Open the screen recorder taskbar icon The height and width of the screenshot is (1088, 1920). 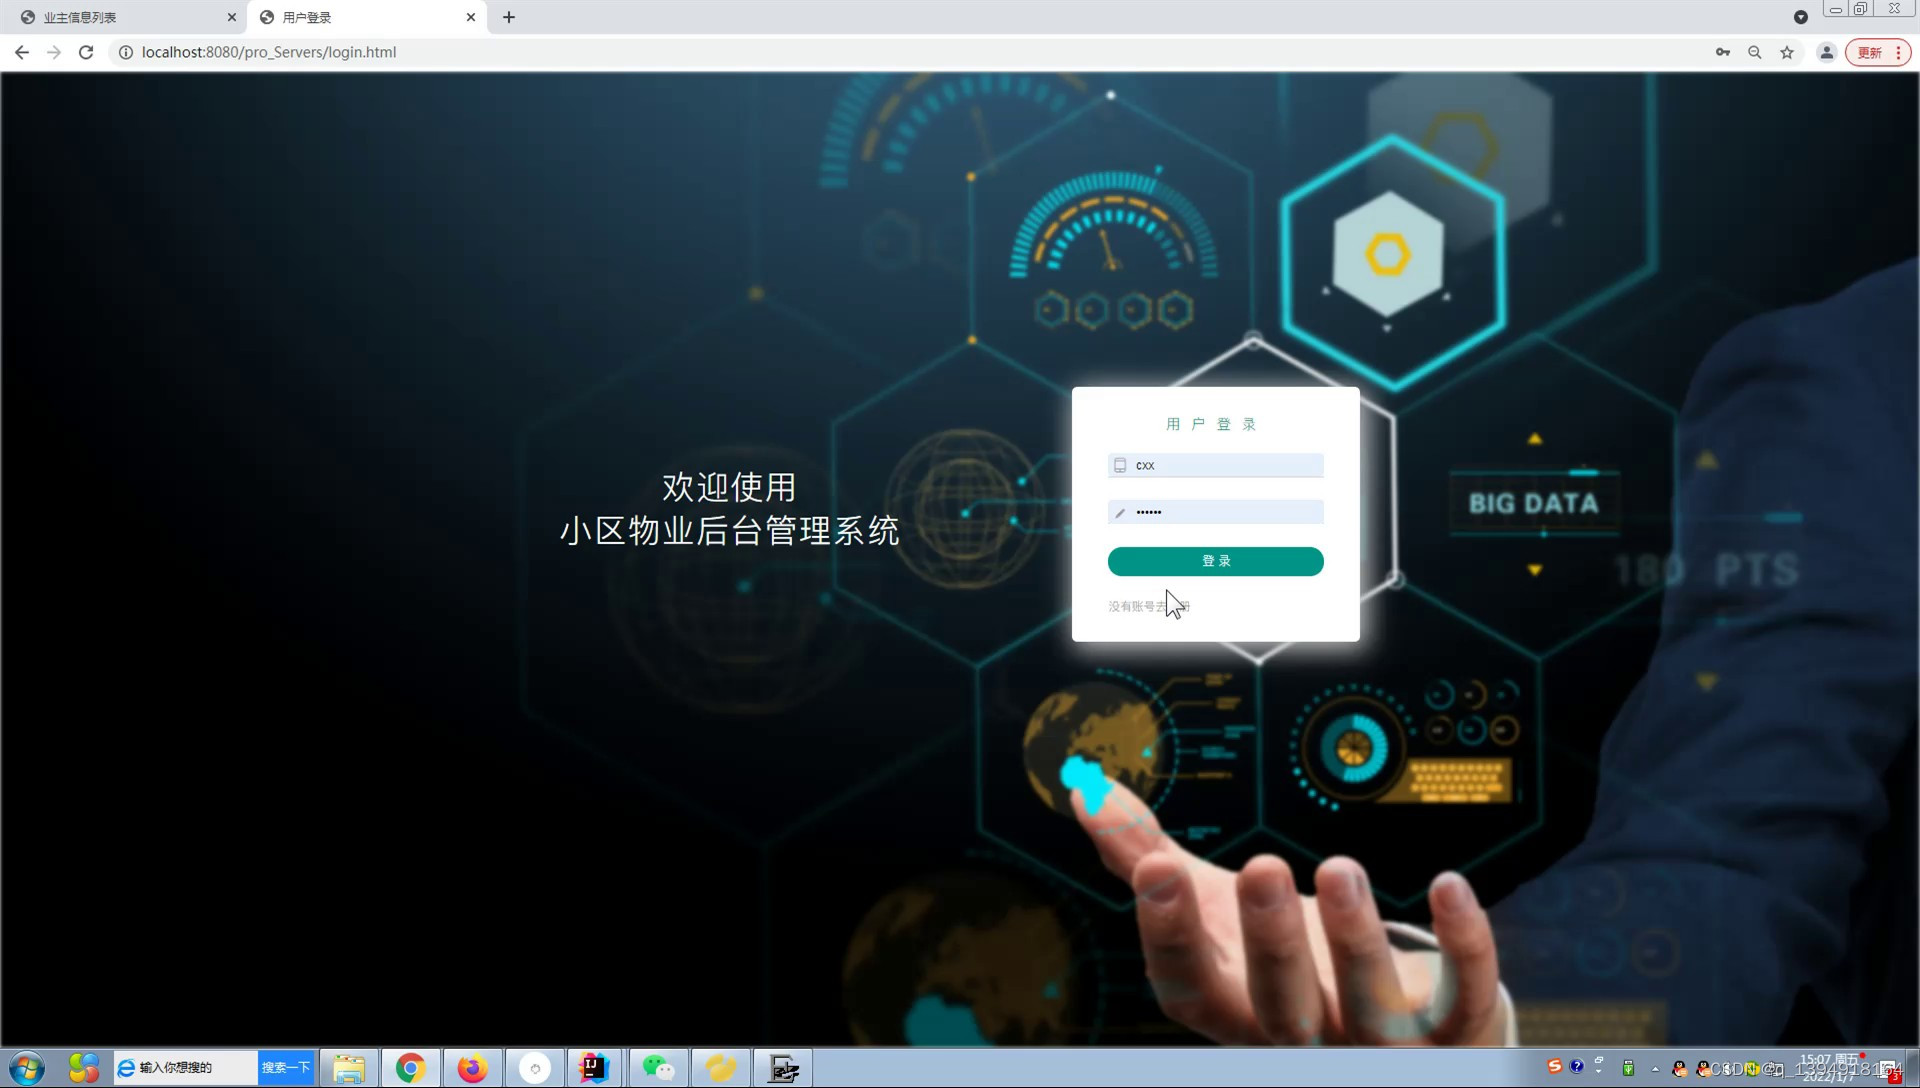tap(783, 1068)
